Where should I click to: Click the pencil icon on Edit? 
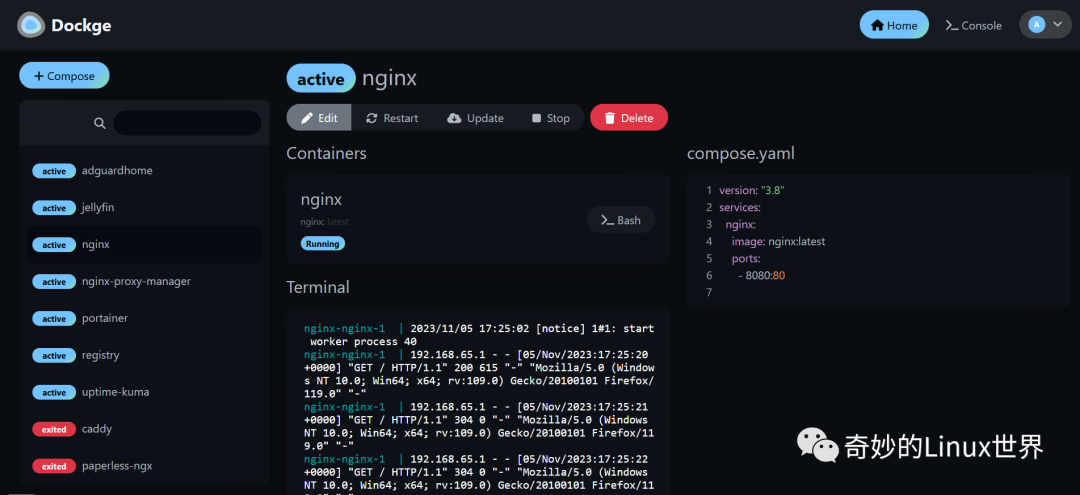(307, 118)
